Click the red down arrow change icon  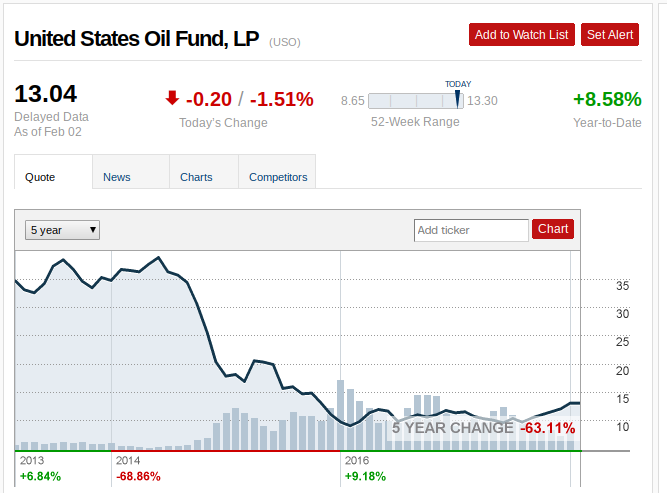(172, 98)
